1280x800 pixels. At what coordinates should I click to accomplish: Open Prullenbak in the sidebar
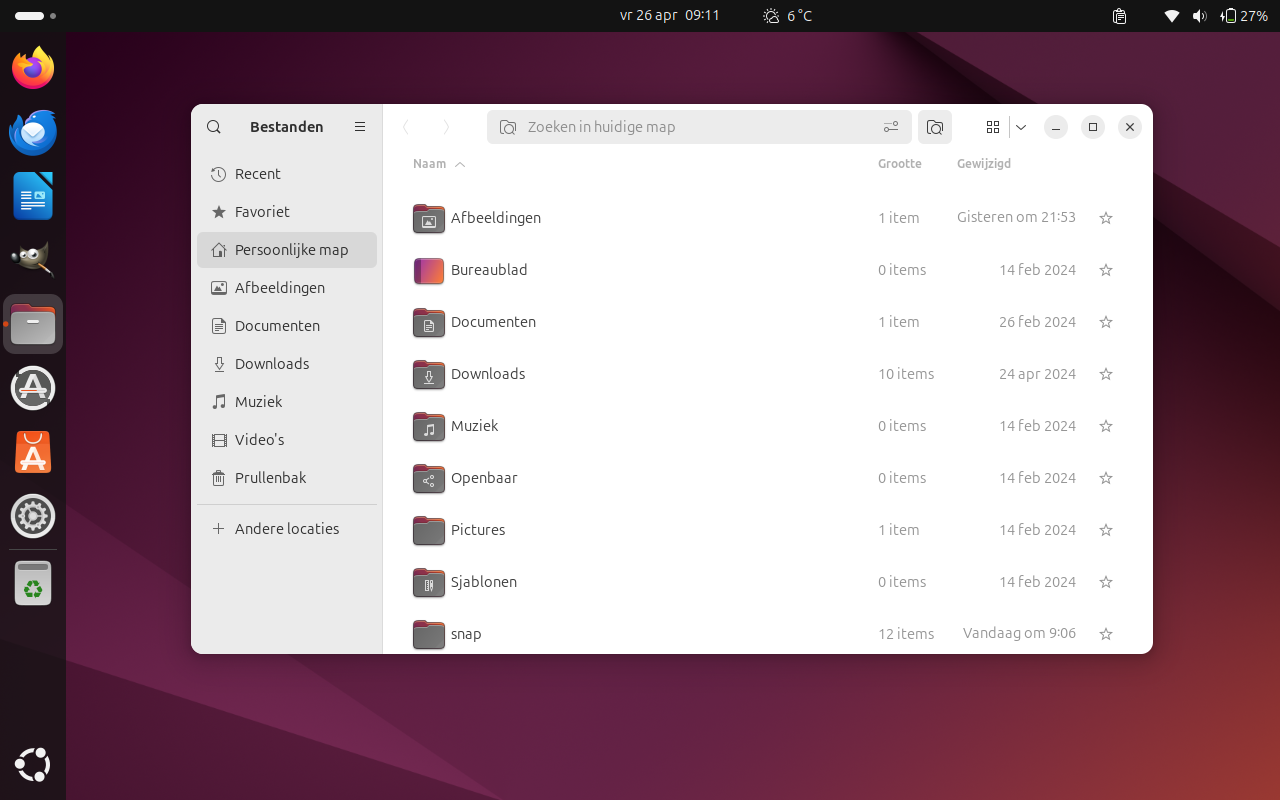270,478
